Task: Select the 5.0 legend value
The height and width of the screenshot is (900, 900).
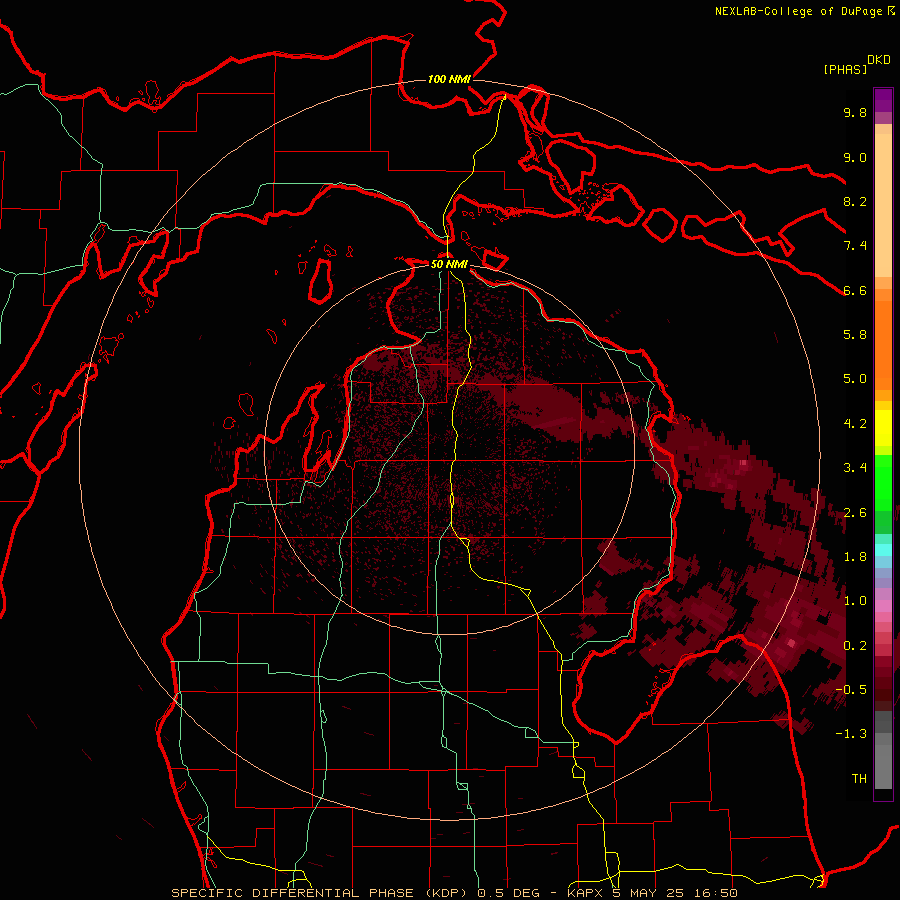Action: [855, 379]
